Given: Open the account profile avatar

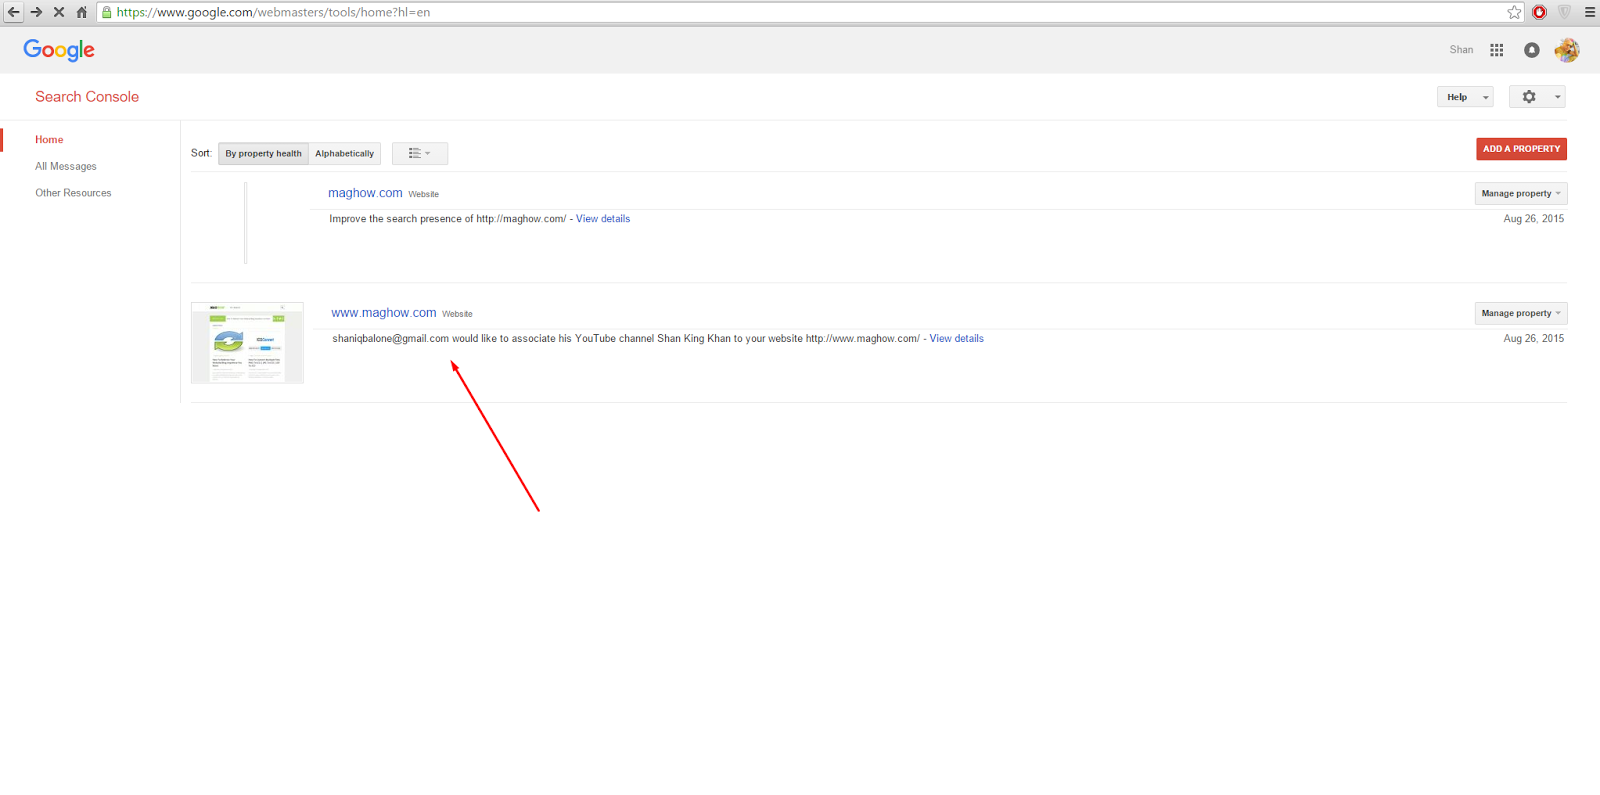Looking at the screenshot, I should coord(1567,50).
